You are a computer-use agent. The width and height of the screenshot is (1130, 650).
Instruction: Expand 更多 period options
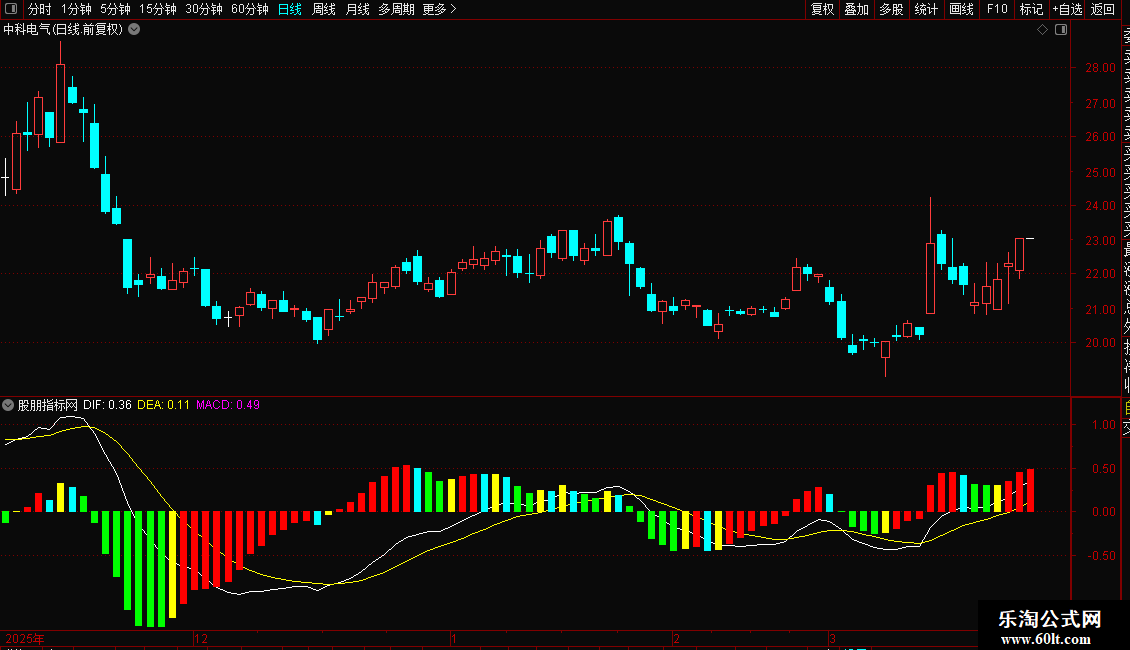[x=440, y=9]
